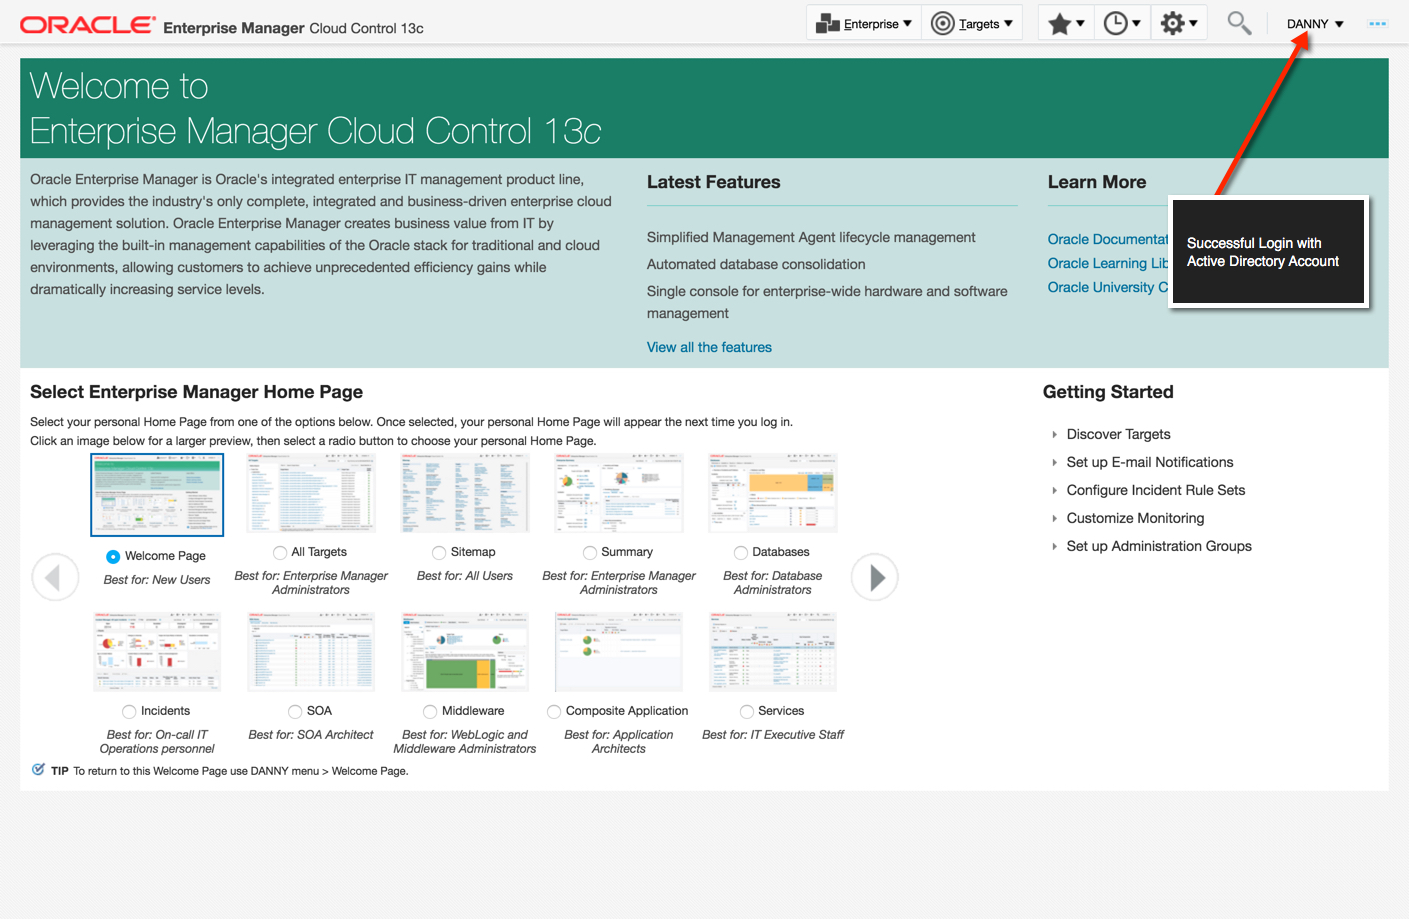
Task: Open the DANNY user menu
Action: 1315,24
